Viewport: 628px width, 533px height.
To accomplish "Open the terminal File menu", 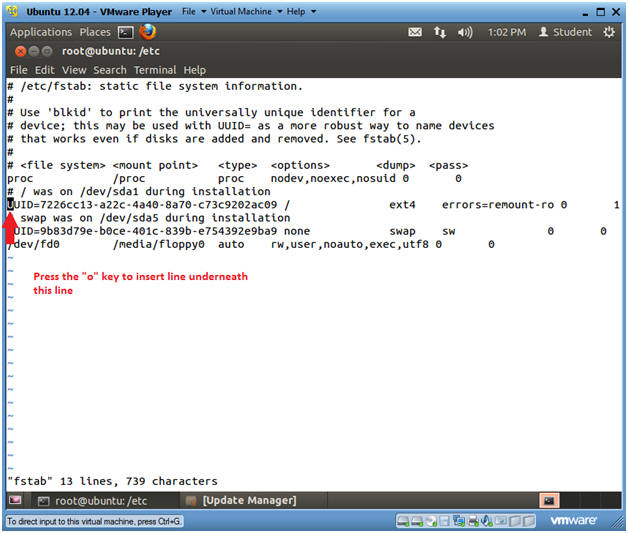I will coord(18,70).
